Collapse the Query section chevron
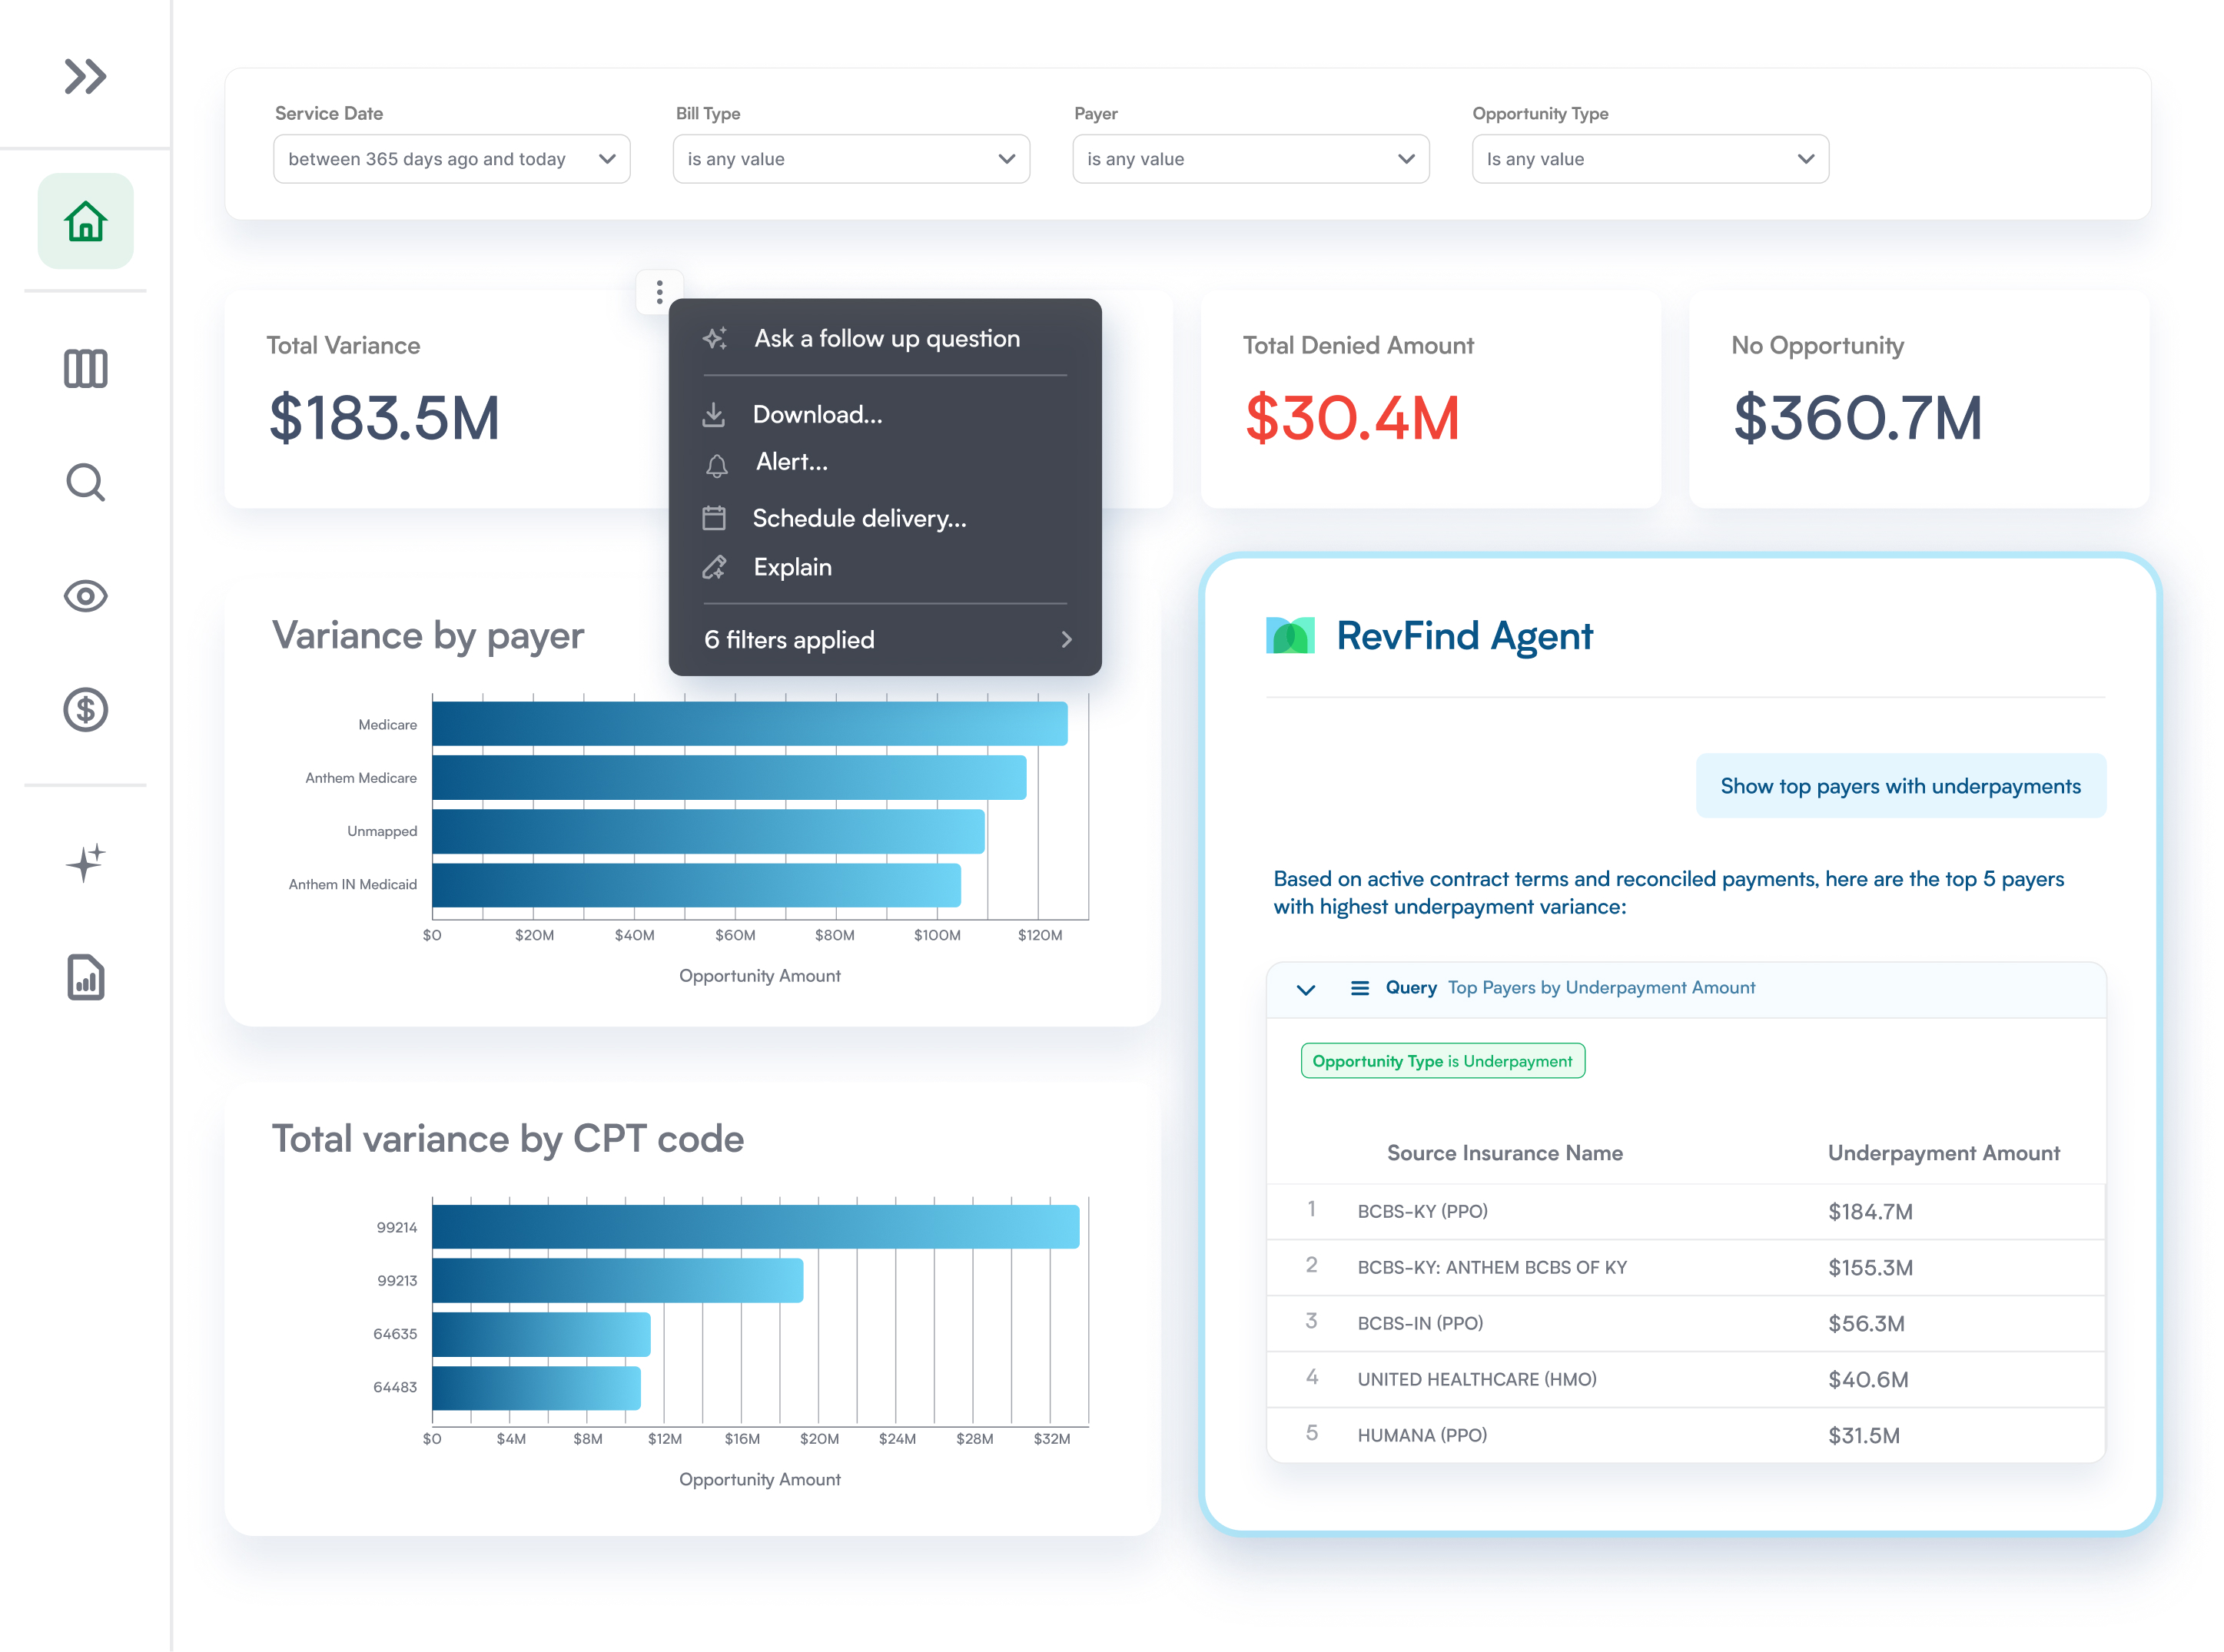 [x=1305, y=990]
